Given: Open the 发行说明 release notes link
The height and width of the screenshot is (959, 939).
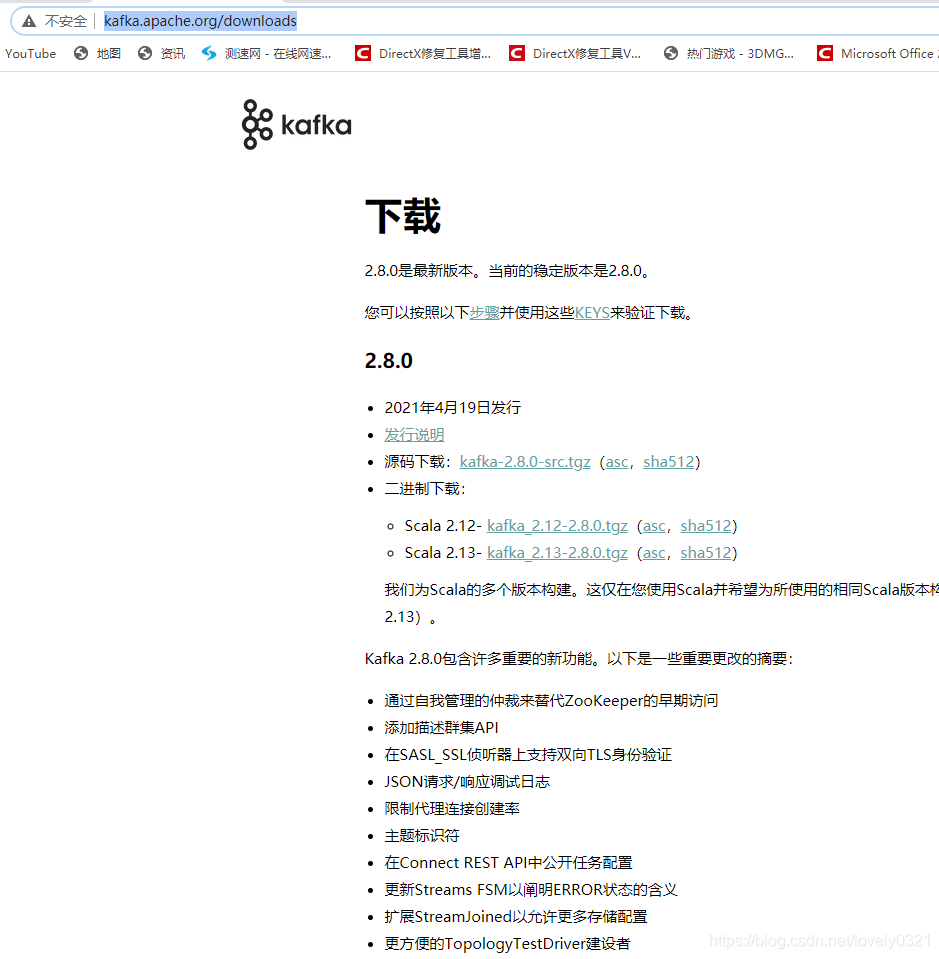Looking at the screenshot, I should click(x=414, y=435).
